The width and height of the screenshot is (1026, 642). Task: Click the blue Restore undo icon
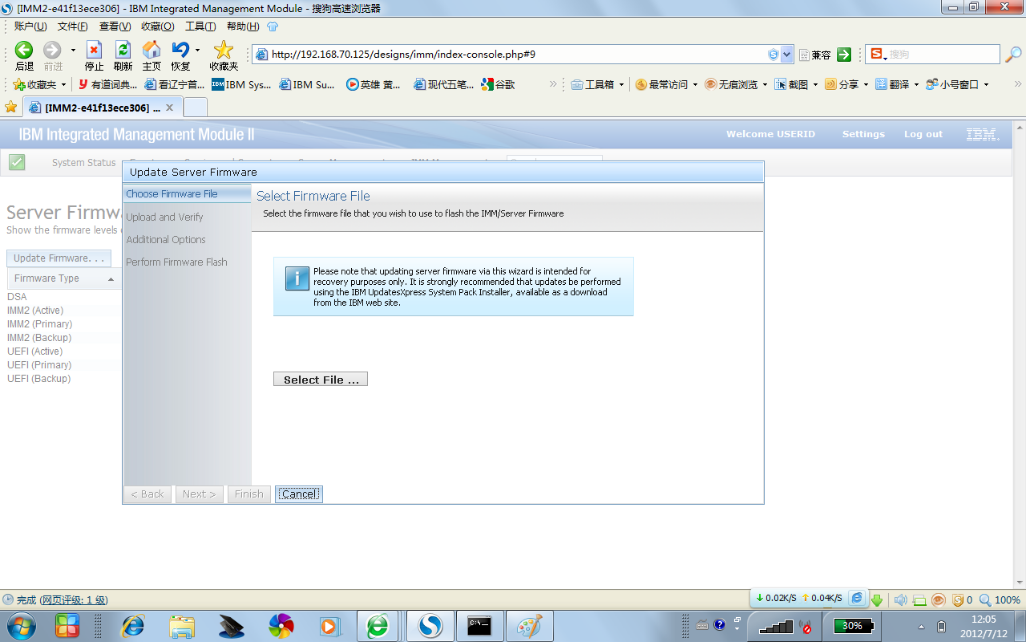(x=180, y=50)
